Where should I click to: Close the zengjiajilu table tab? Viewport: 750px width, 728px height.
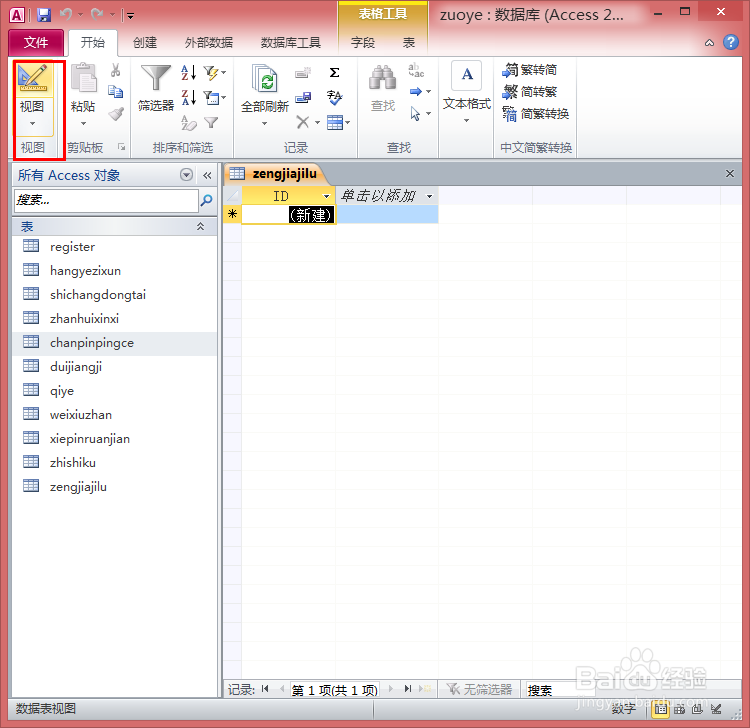click(729, 174)
